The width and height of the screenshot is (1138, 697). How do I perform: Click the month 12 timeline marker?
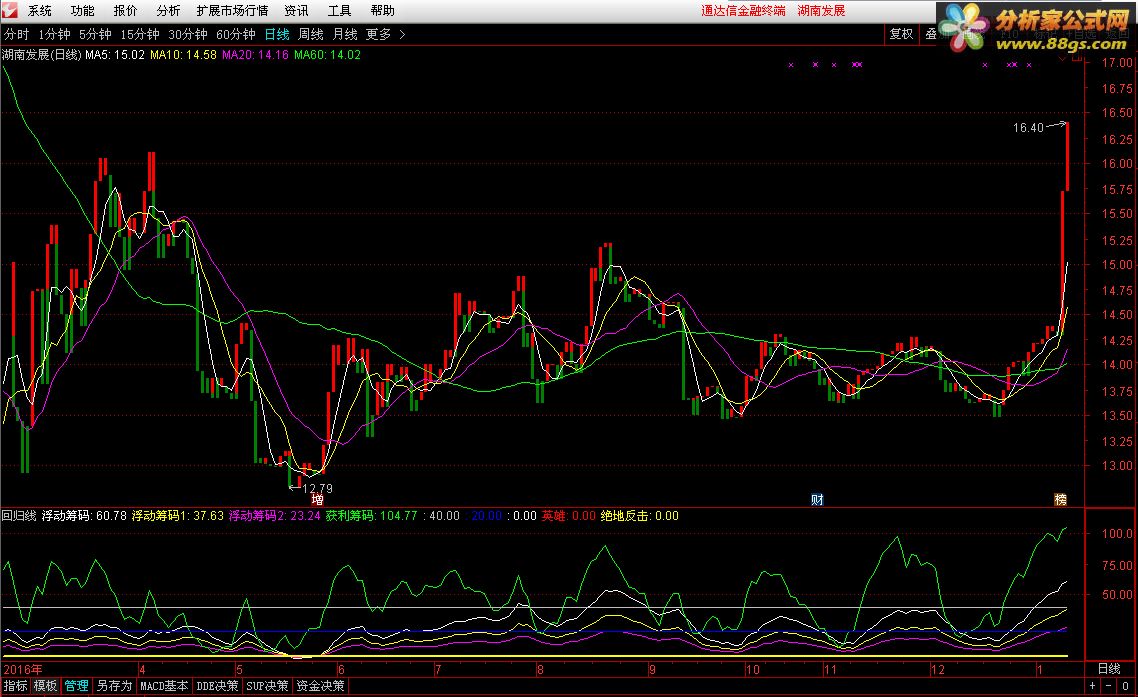click(938, 669)
